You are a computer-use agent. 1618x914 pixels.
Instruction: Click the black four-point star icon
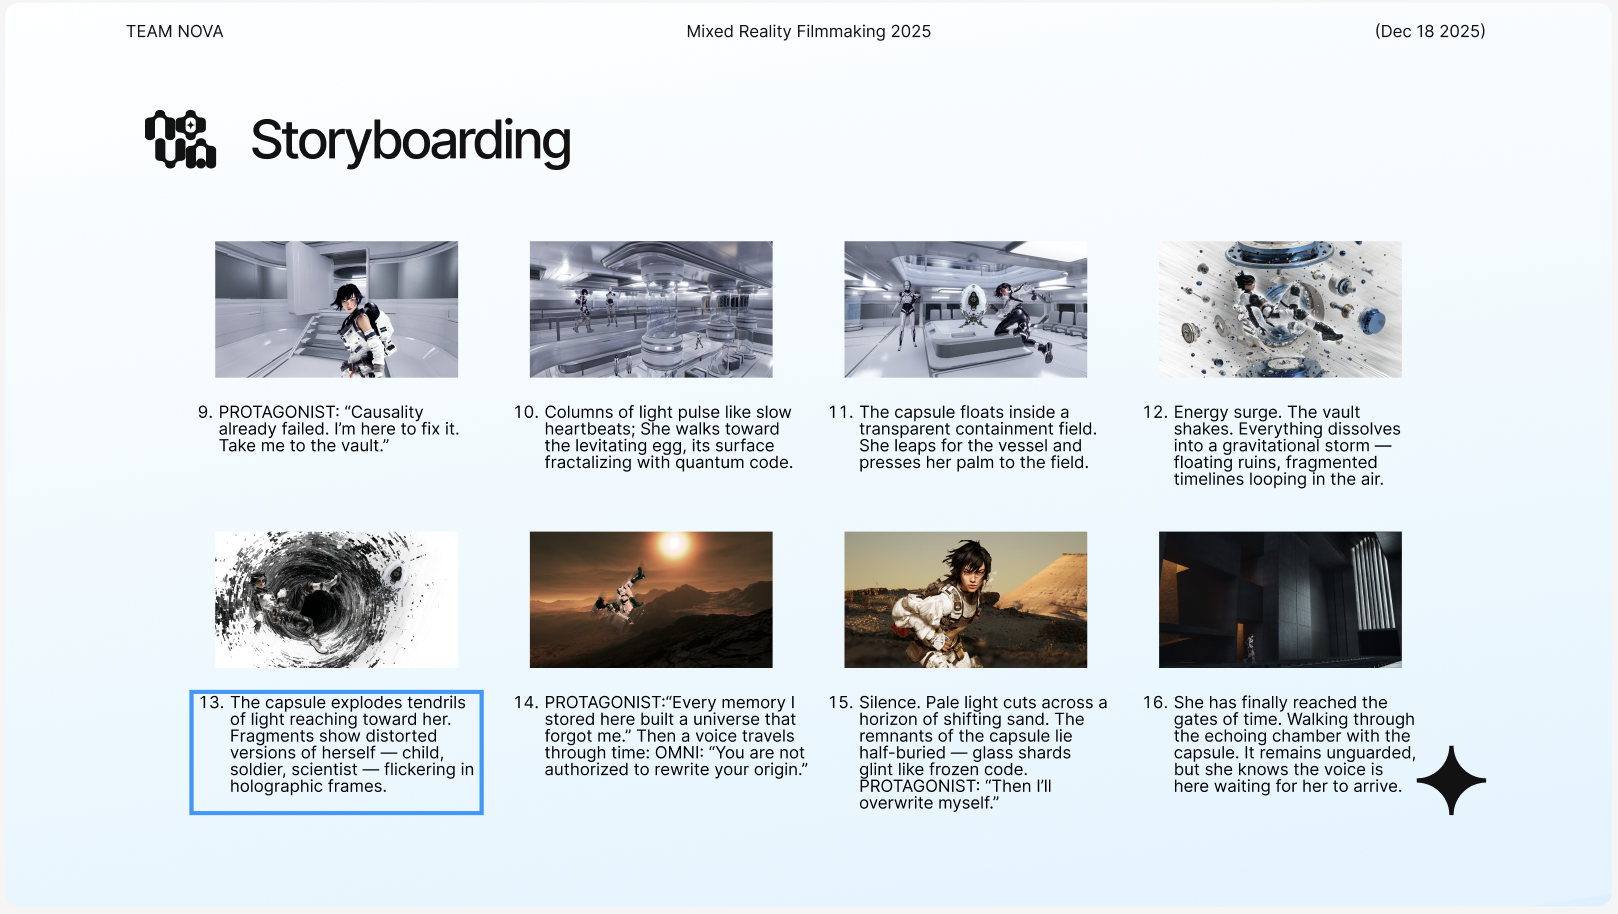(1451, 780)
